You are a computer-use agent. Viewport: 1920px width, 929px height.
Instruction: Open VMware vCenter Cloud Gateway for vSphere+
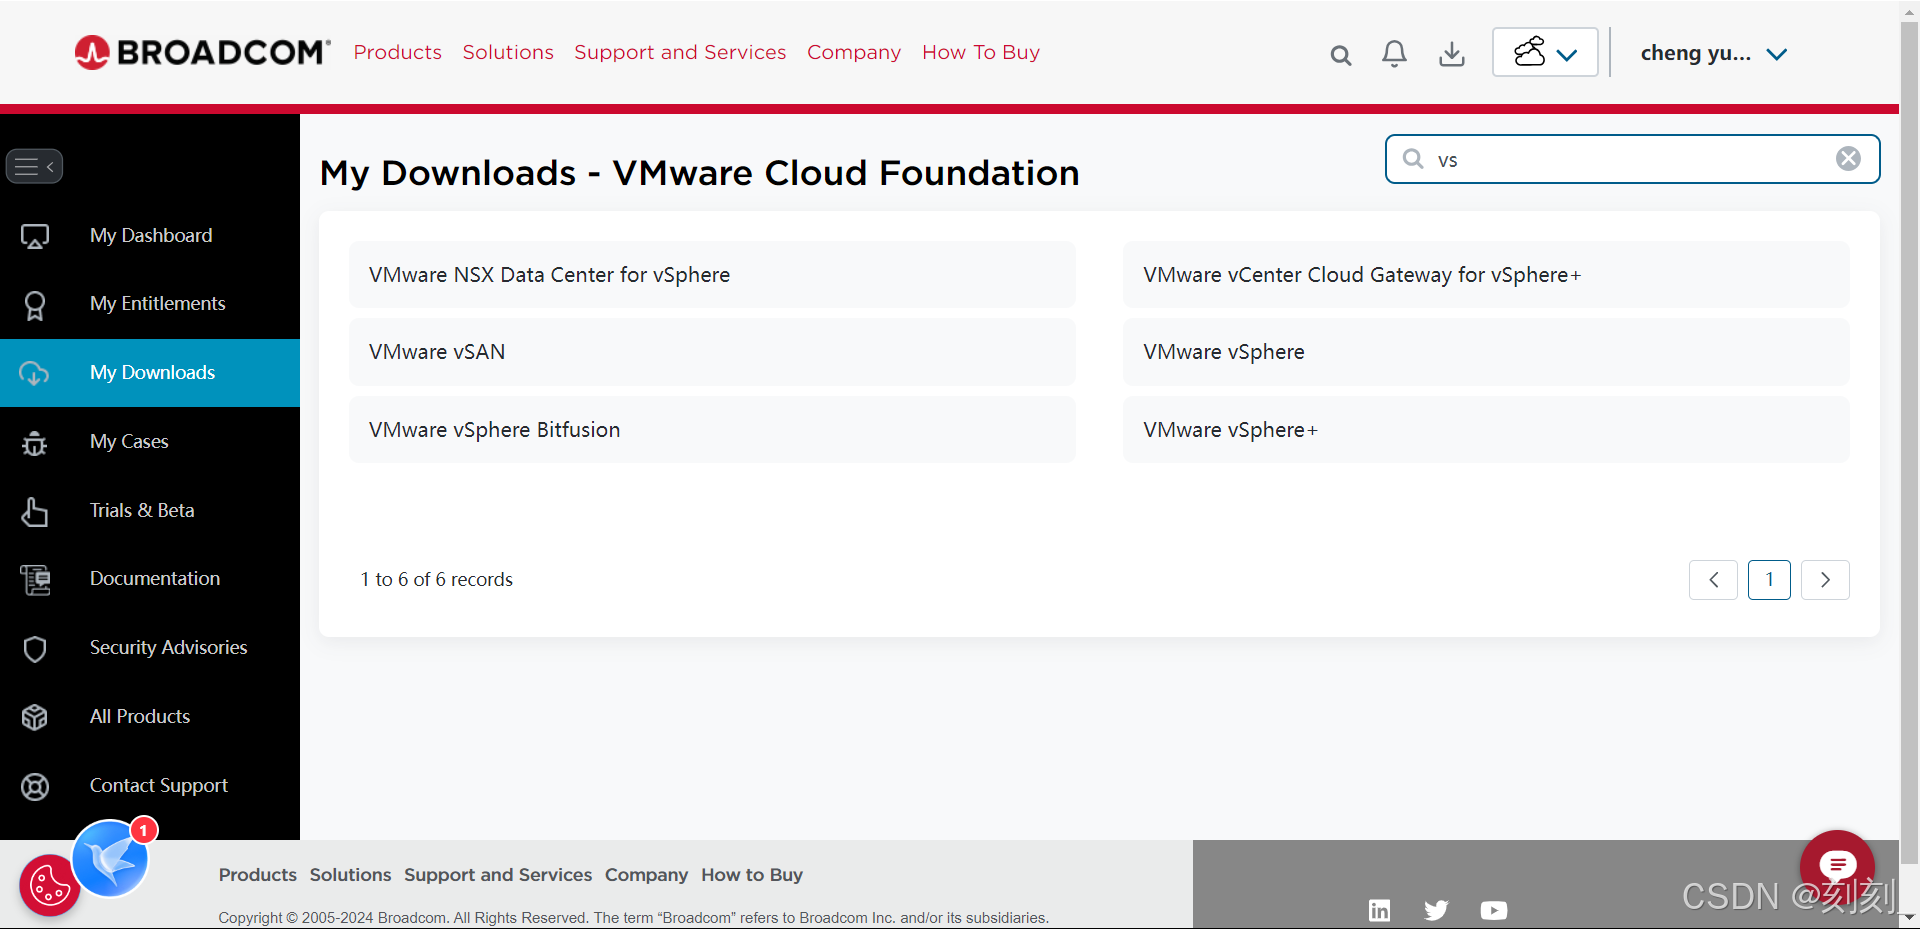1486,274
